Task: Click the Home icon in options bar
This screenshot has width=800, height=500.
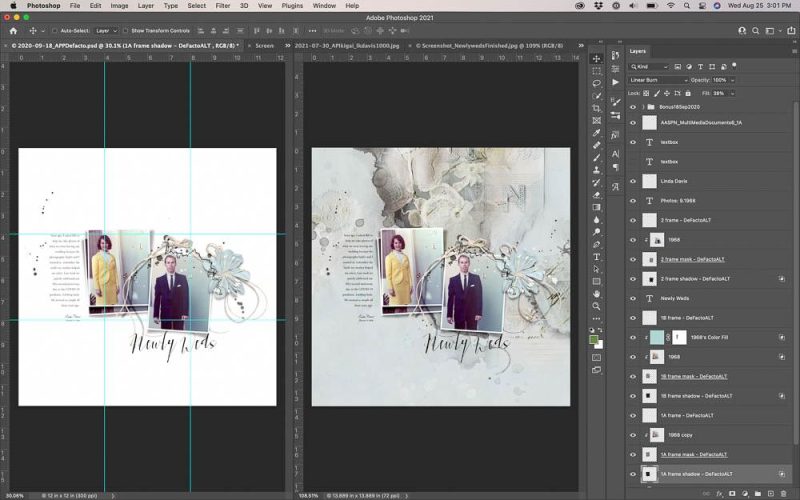Action: pos(13,31)
